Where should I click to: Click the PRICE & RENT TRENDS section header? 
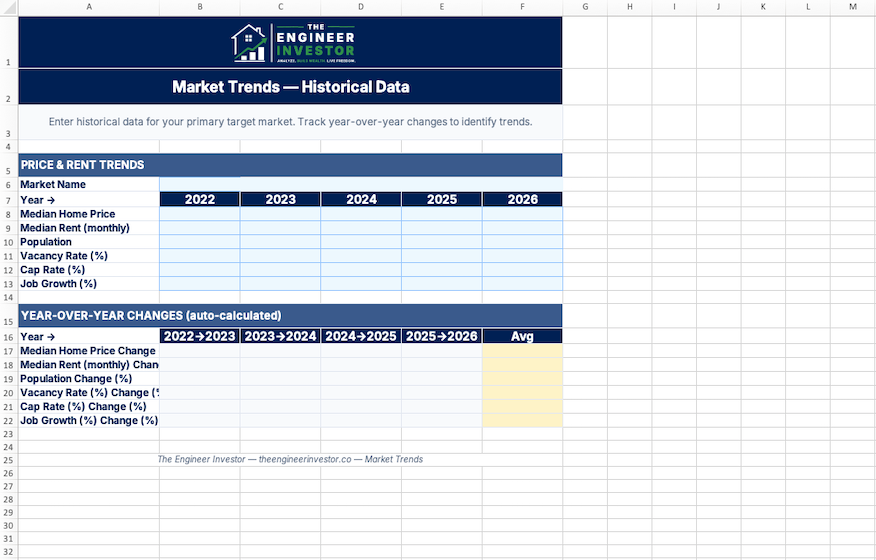pos(290,165)
